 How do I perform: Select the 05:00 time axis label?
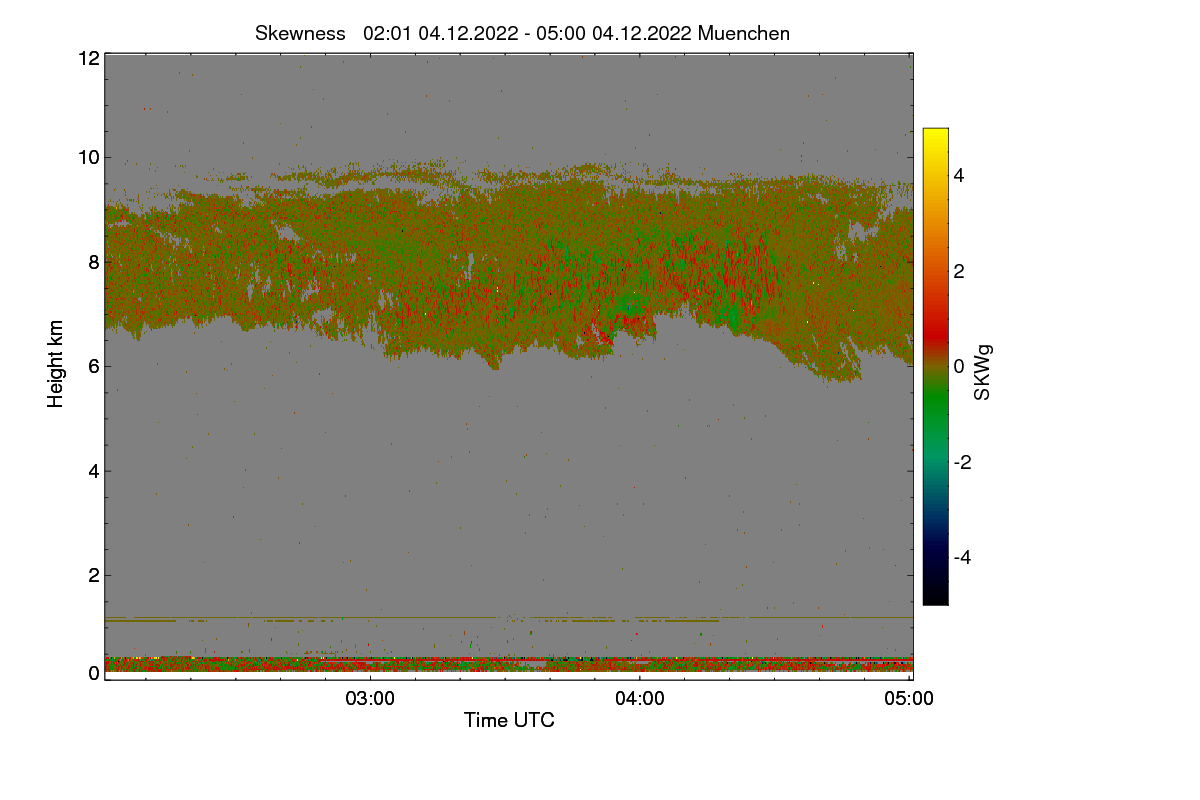point(909,699)
